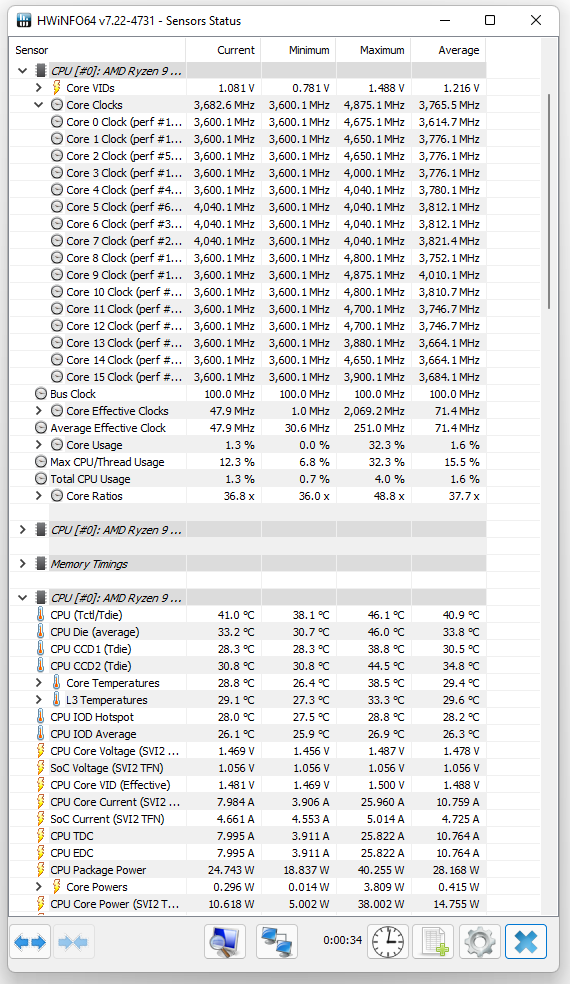Expand the Core Temperatures row

point(39,683)
